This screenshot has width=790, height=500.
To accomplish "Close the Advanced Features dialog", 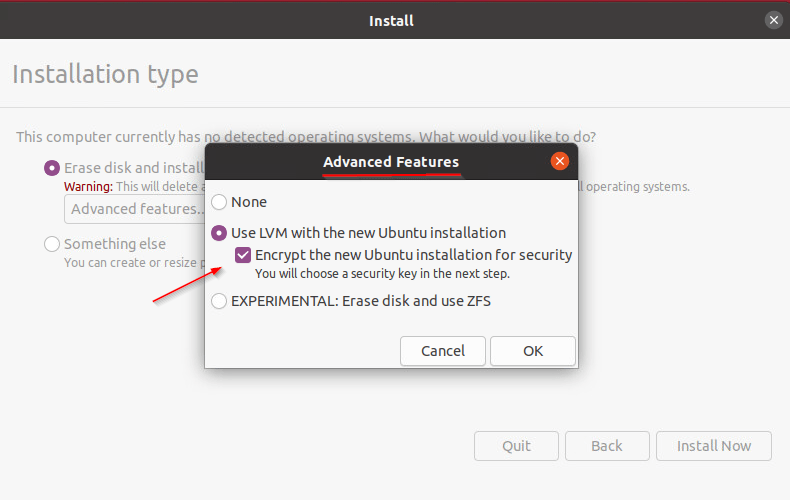I will click(x=560, y=161).
